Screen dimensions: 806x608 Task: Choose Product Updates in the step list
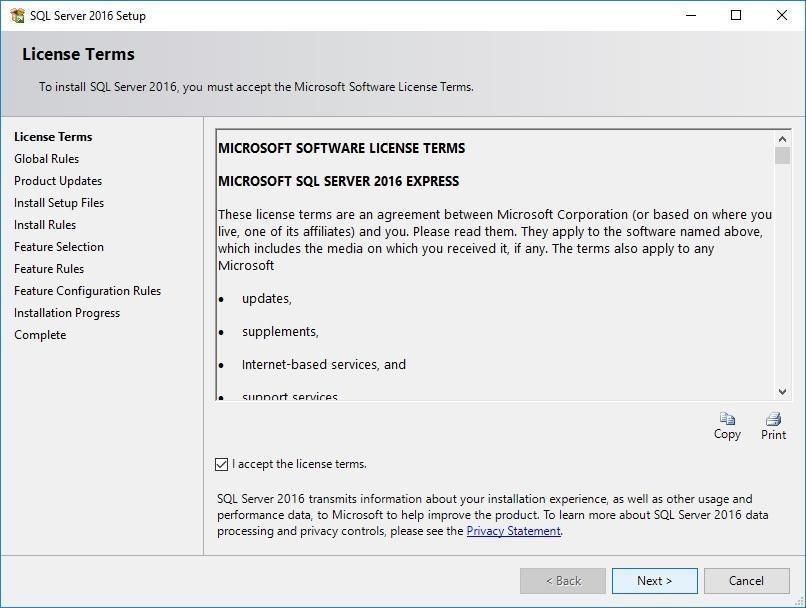tap(58, 181)
